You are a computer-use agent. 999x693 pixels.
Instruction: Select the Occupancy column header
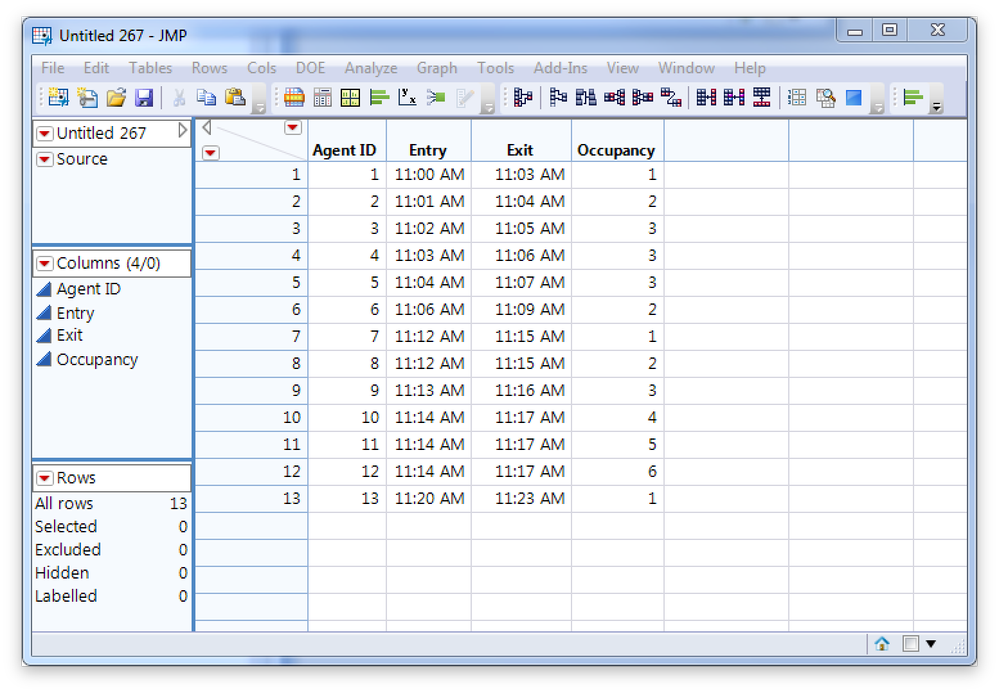coord(616,150)
